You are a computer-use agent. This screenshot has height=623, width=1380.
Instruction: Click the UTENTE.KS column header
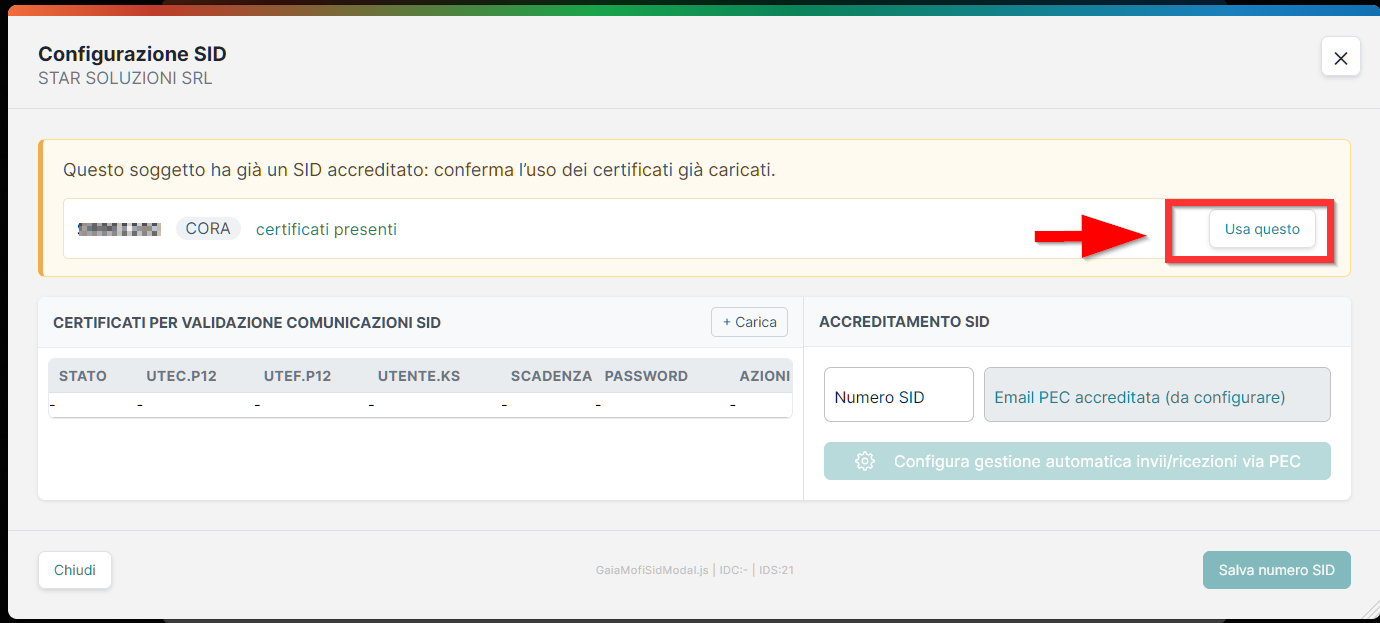tap(419, 376)
